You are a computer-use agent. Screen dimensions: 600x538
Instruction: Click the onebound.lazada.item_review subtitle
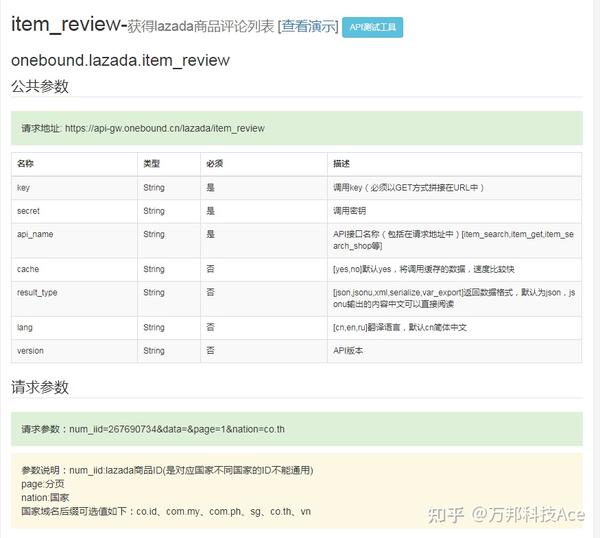click(120, 60)
